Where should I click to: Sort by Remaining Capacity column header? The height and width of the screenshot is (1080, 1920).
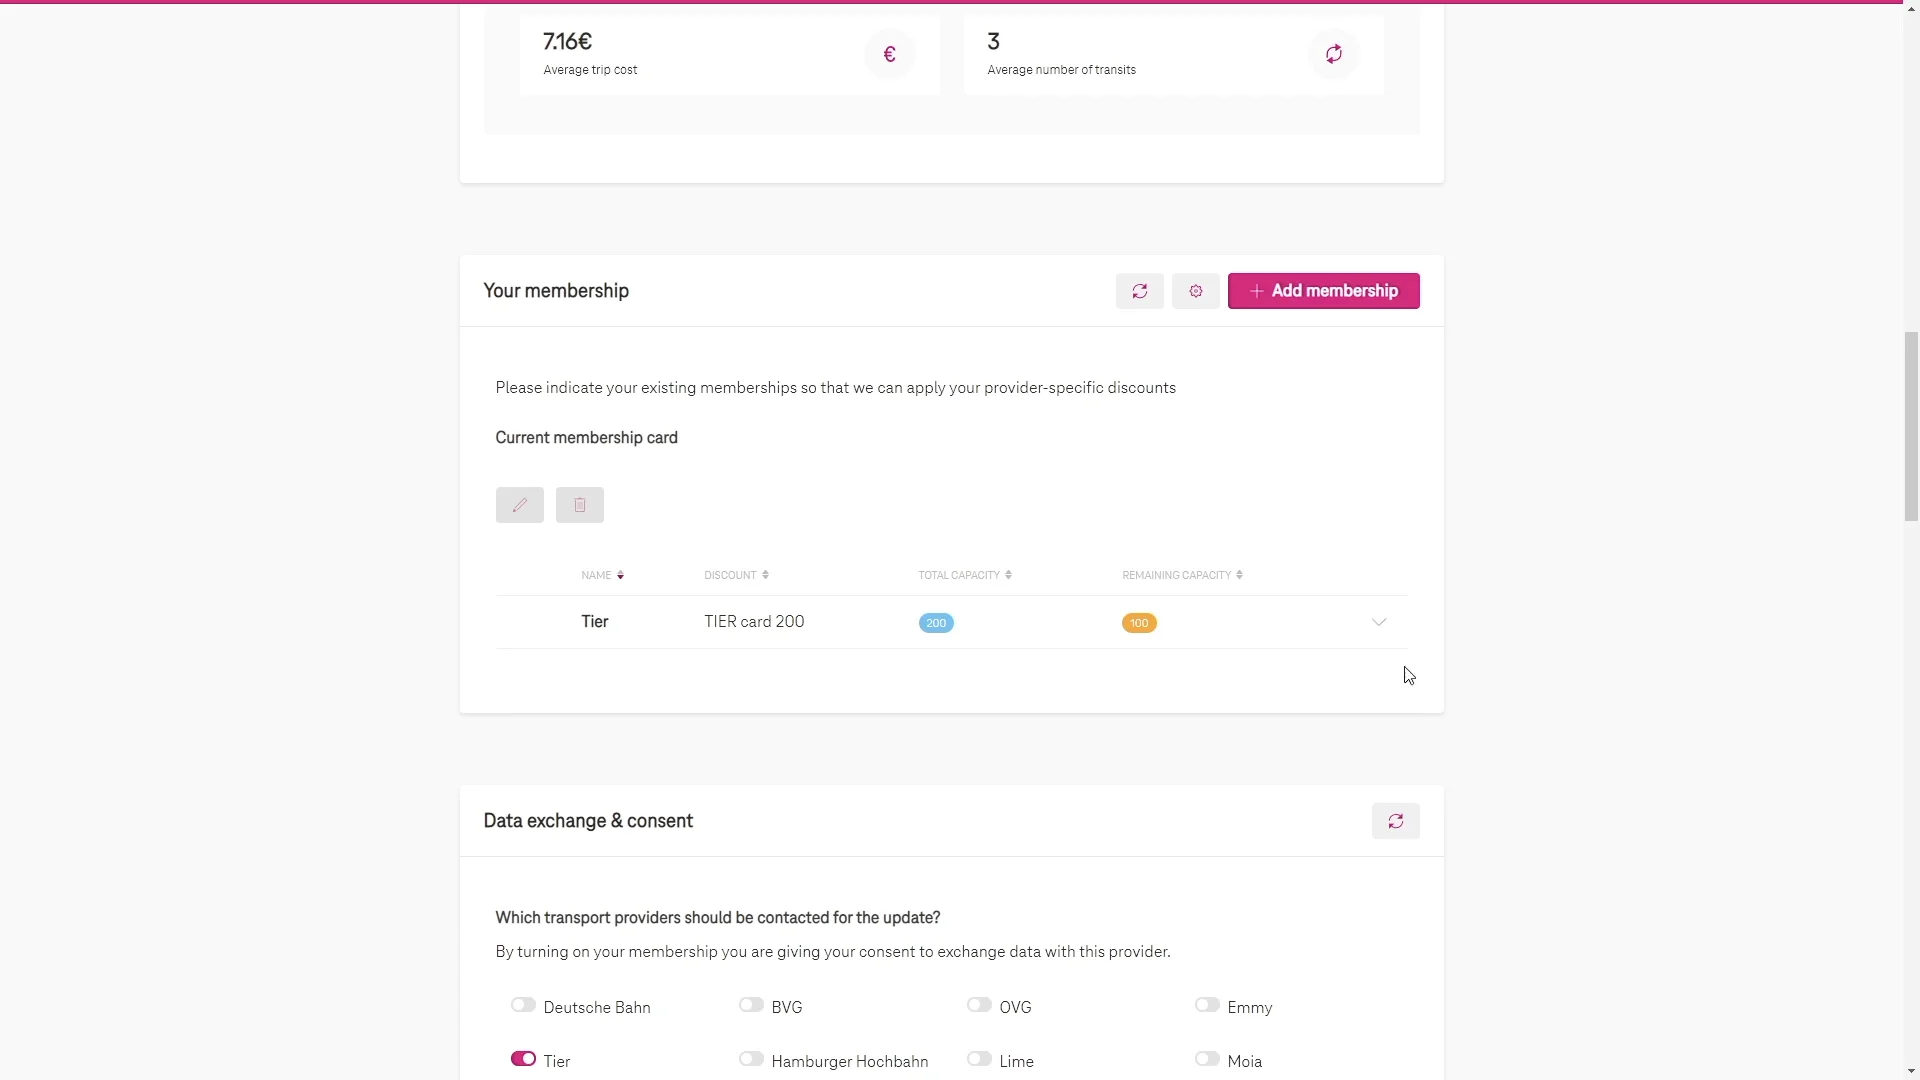coord(1181,575)
